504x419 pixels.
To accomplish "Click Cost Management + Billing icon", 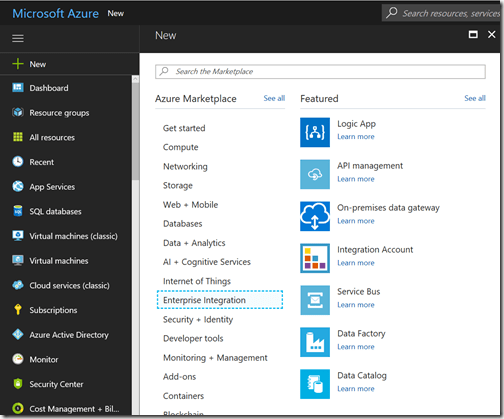I will point(18,408).
